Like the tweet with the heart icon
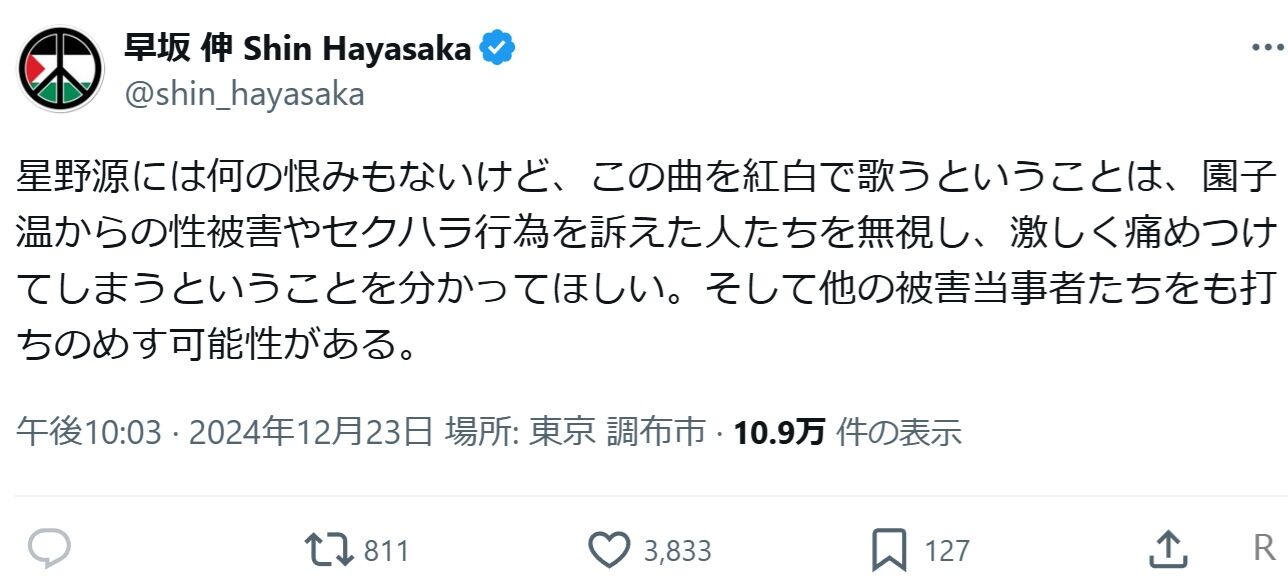This screenshot has width=1288, height=576. (609, 550)
